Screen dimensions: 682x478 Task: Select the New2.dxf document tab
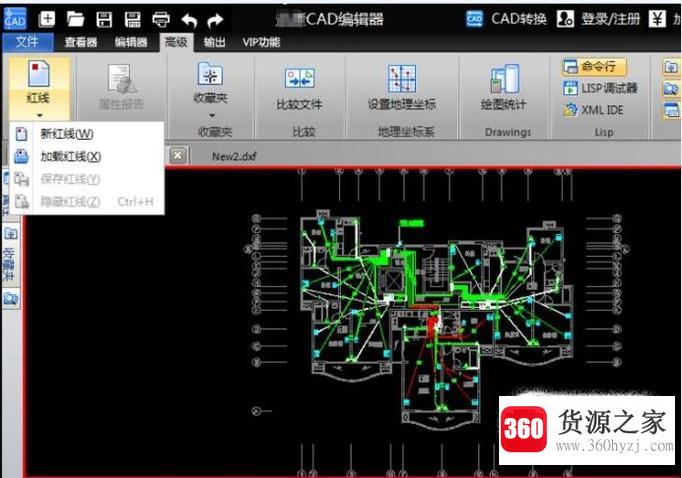(x=234, y=157)
